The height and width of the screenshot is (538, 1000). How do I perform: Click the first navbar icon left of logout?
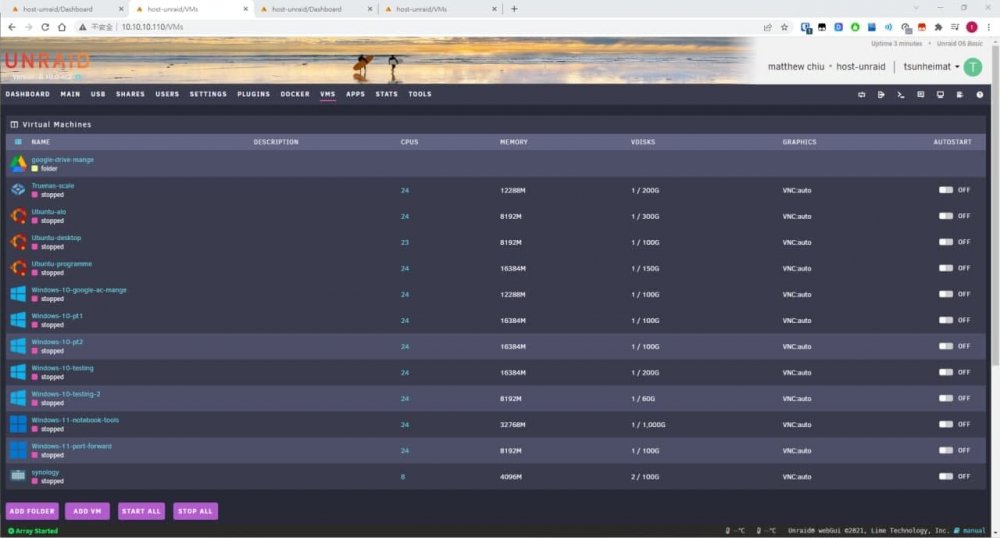[862, 94]
